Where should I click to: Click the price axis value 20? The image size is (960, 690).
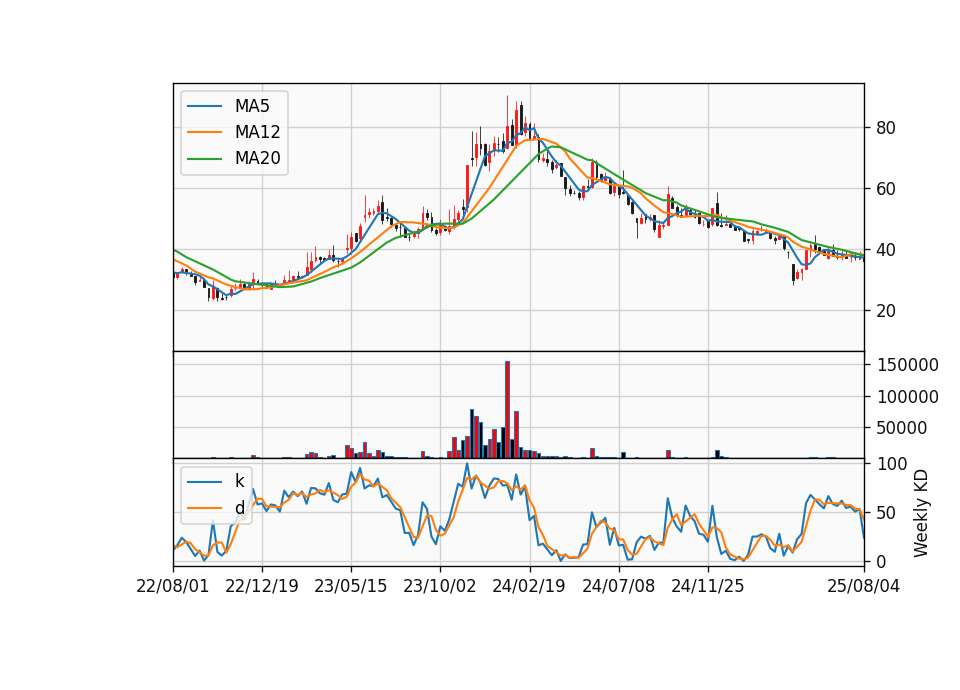(x=886, y=311)
